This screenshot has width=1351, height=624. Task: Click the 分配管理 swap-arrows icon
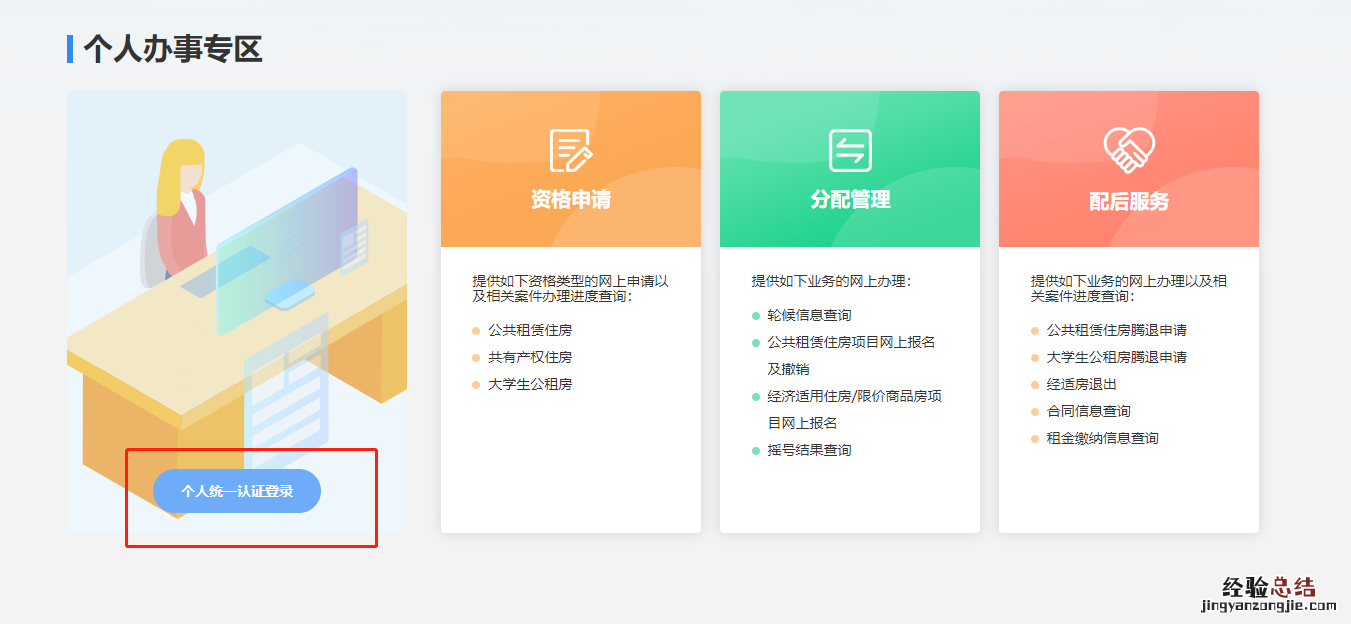(850, 150)
